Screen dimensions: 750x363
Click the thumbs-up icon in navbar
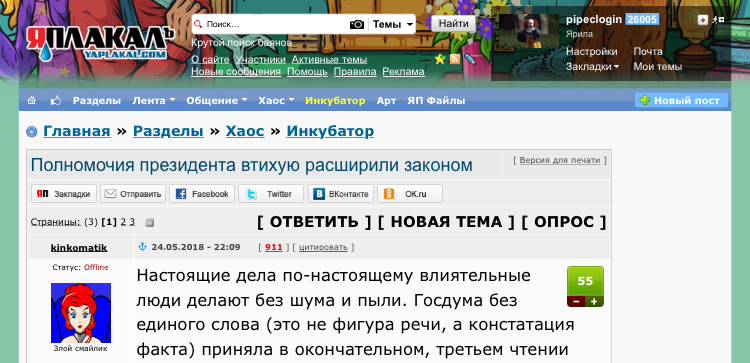pos(56,100)
